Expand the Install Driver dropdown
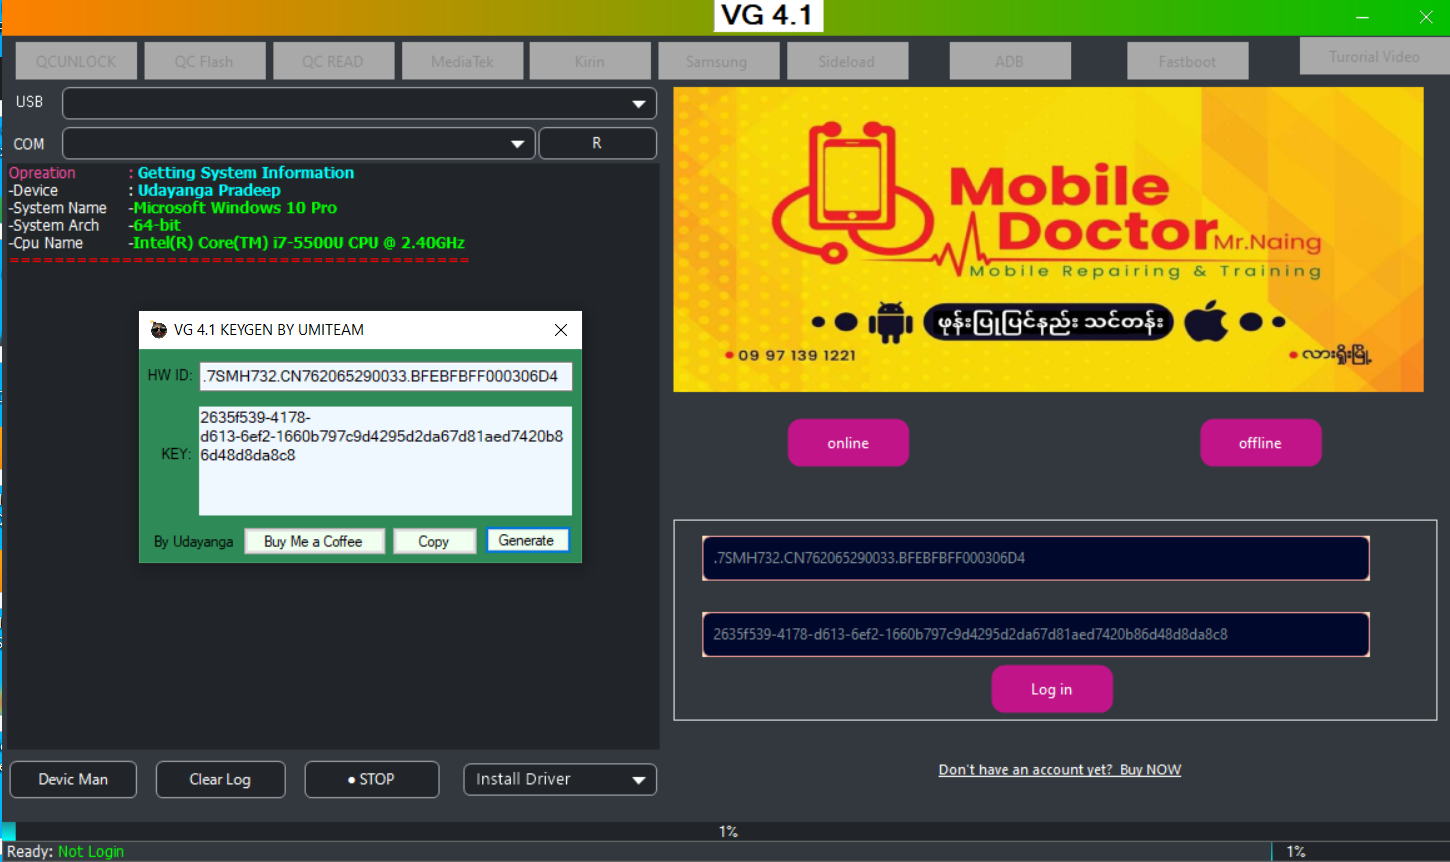The width and height of the screenshot is (1450, 862). pos(560,779)
